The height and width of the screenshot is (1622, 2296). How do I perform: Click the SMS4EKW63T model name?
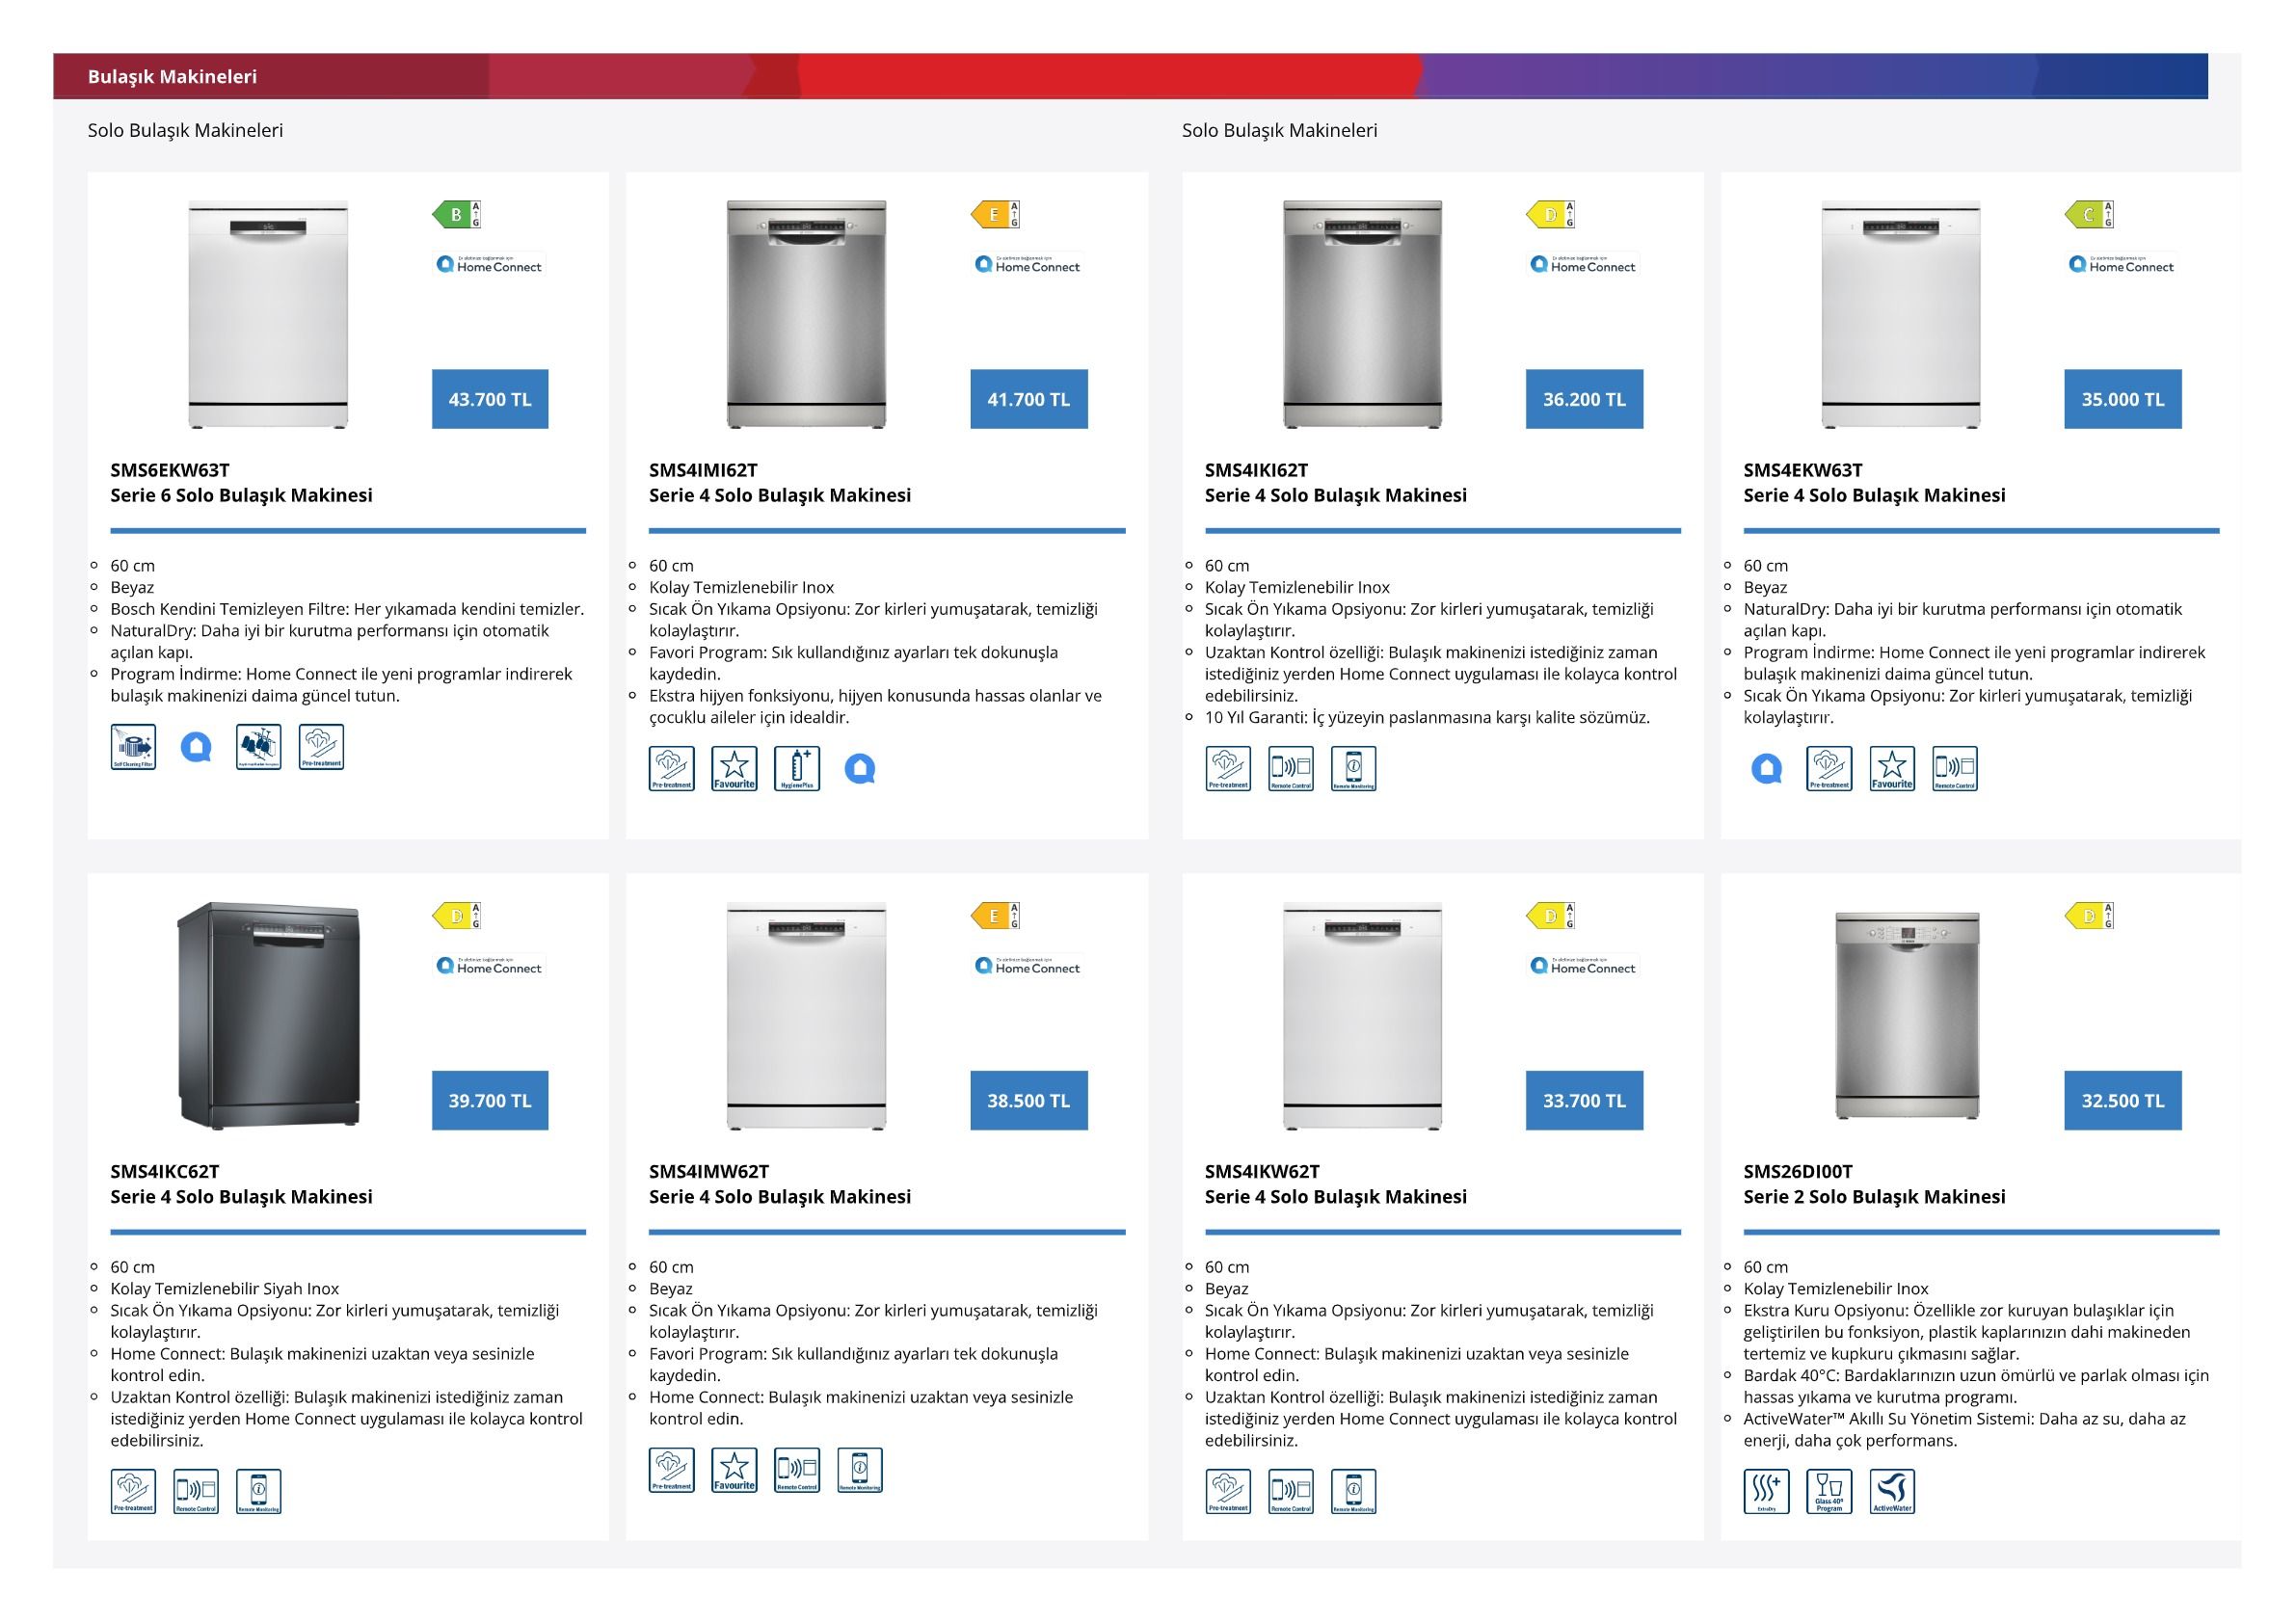tap(1803, 470)
